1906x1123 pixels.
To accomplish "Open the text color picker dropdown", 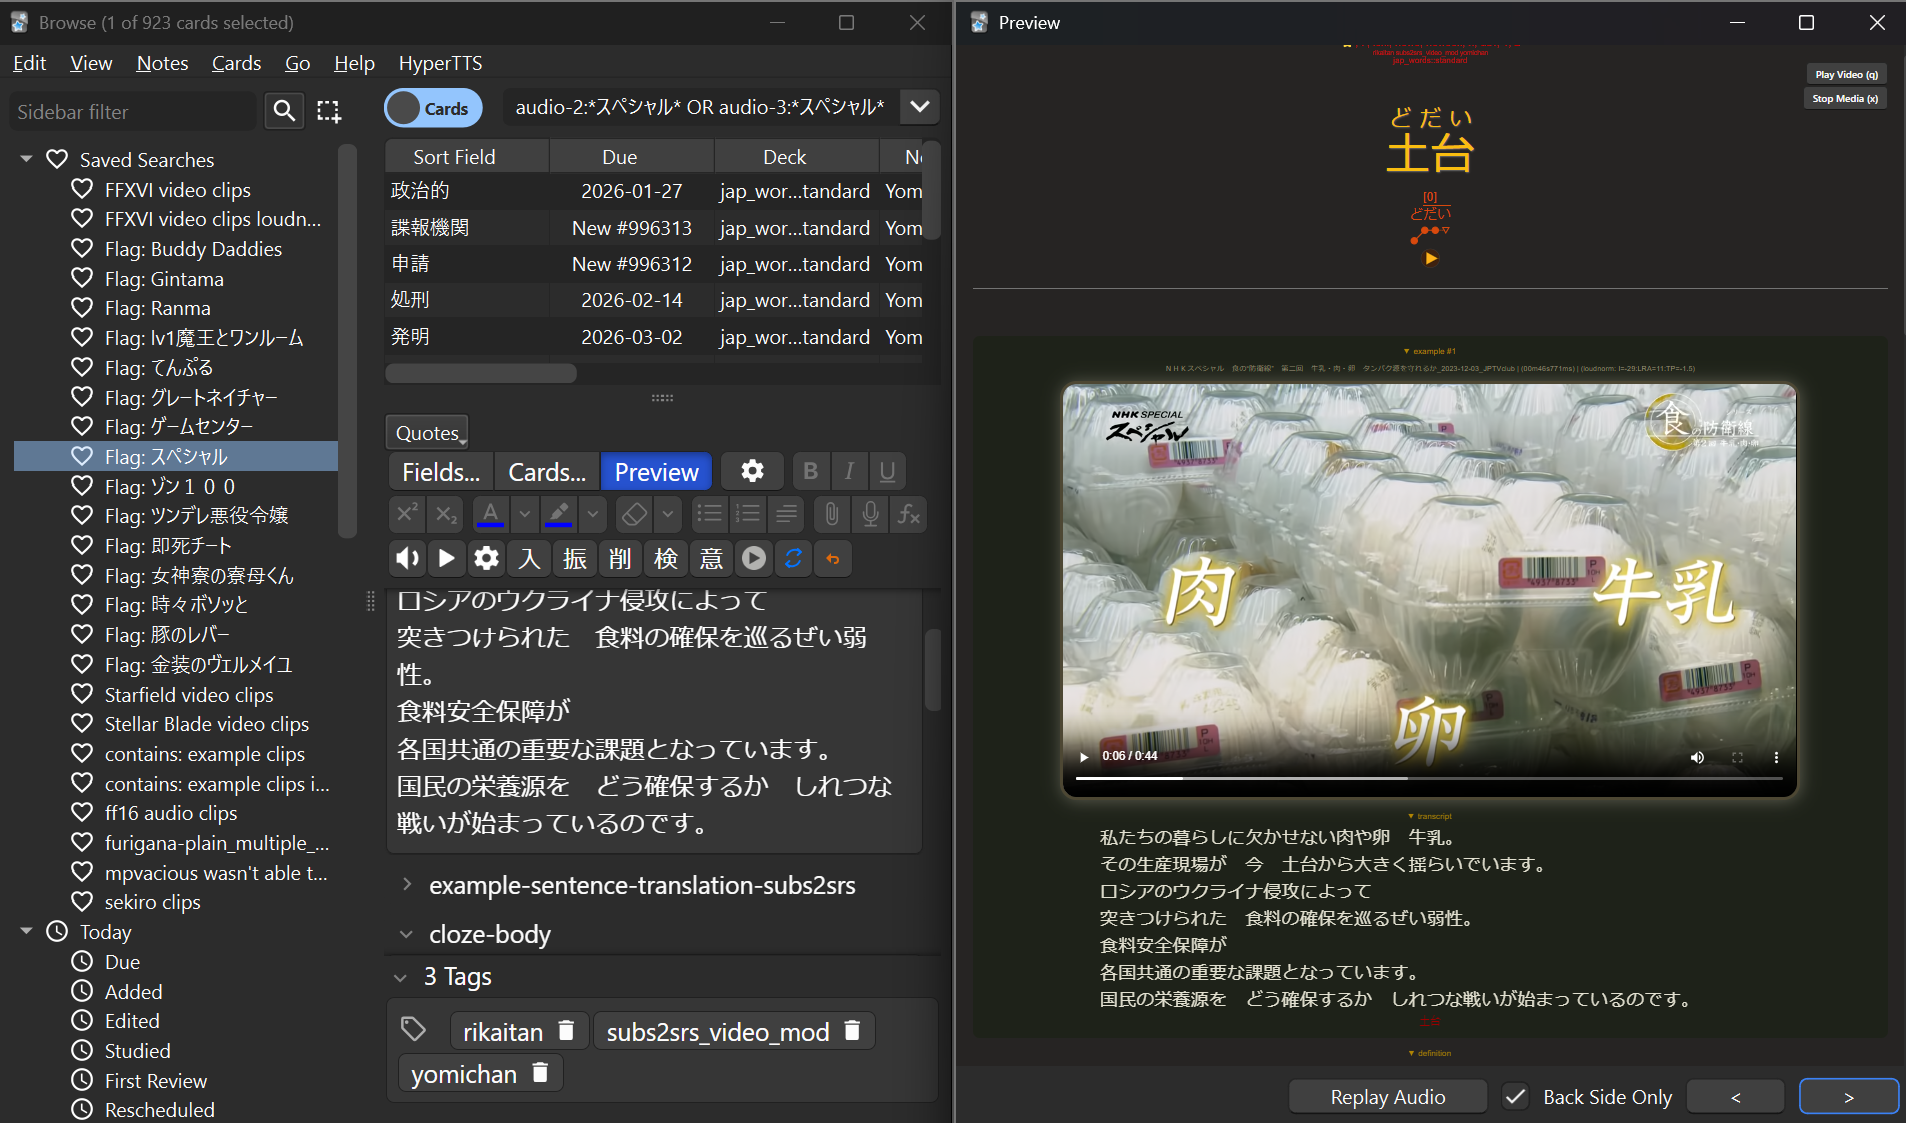I will click(524, 514).
